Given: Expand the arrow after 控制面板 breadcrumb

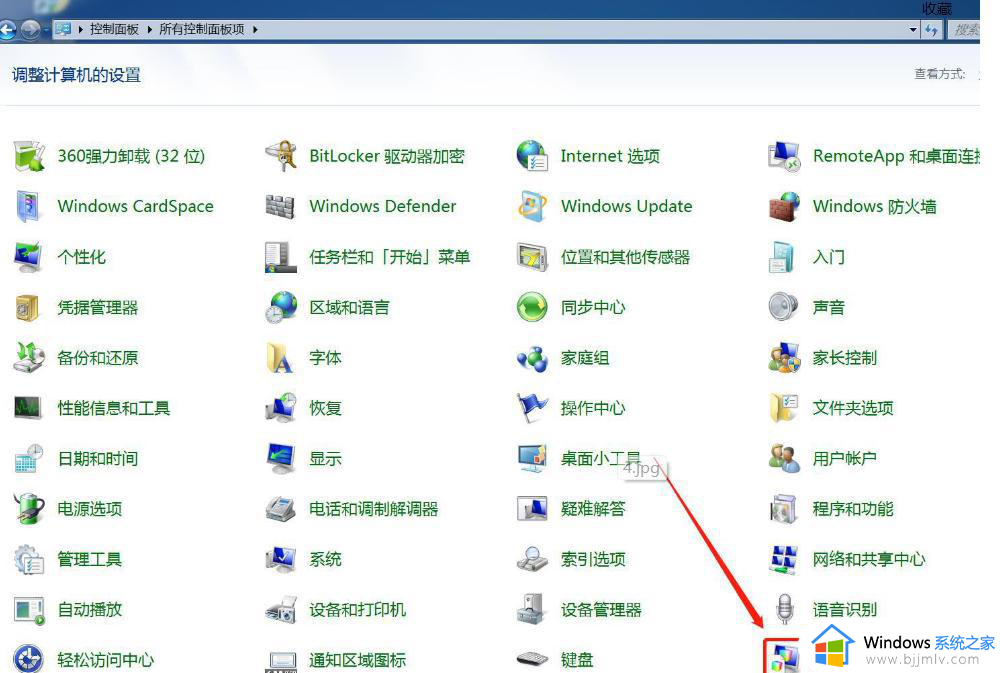Looking at the screenshot, I should [x=149, y=30].
